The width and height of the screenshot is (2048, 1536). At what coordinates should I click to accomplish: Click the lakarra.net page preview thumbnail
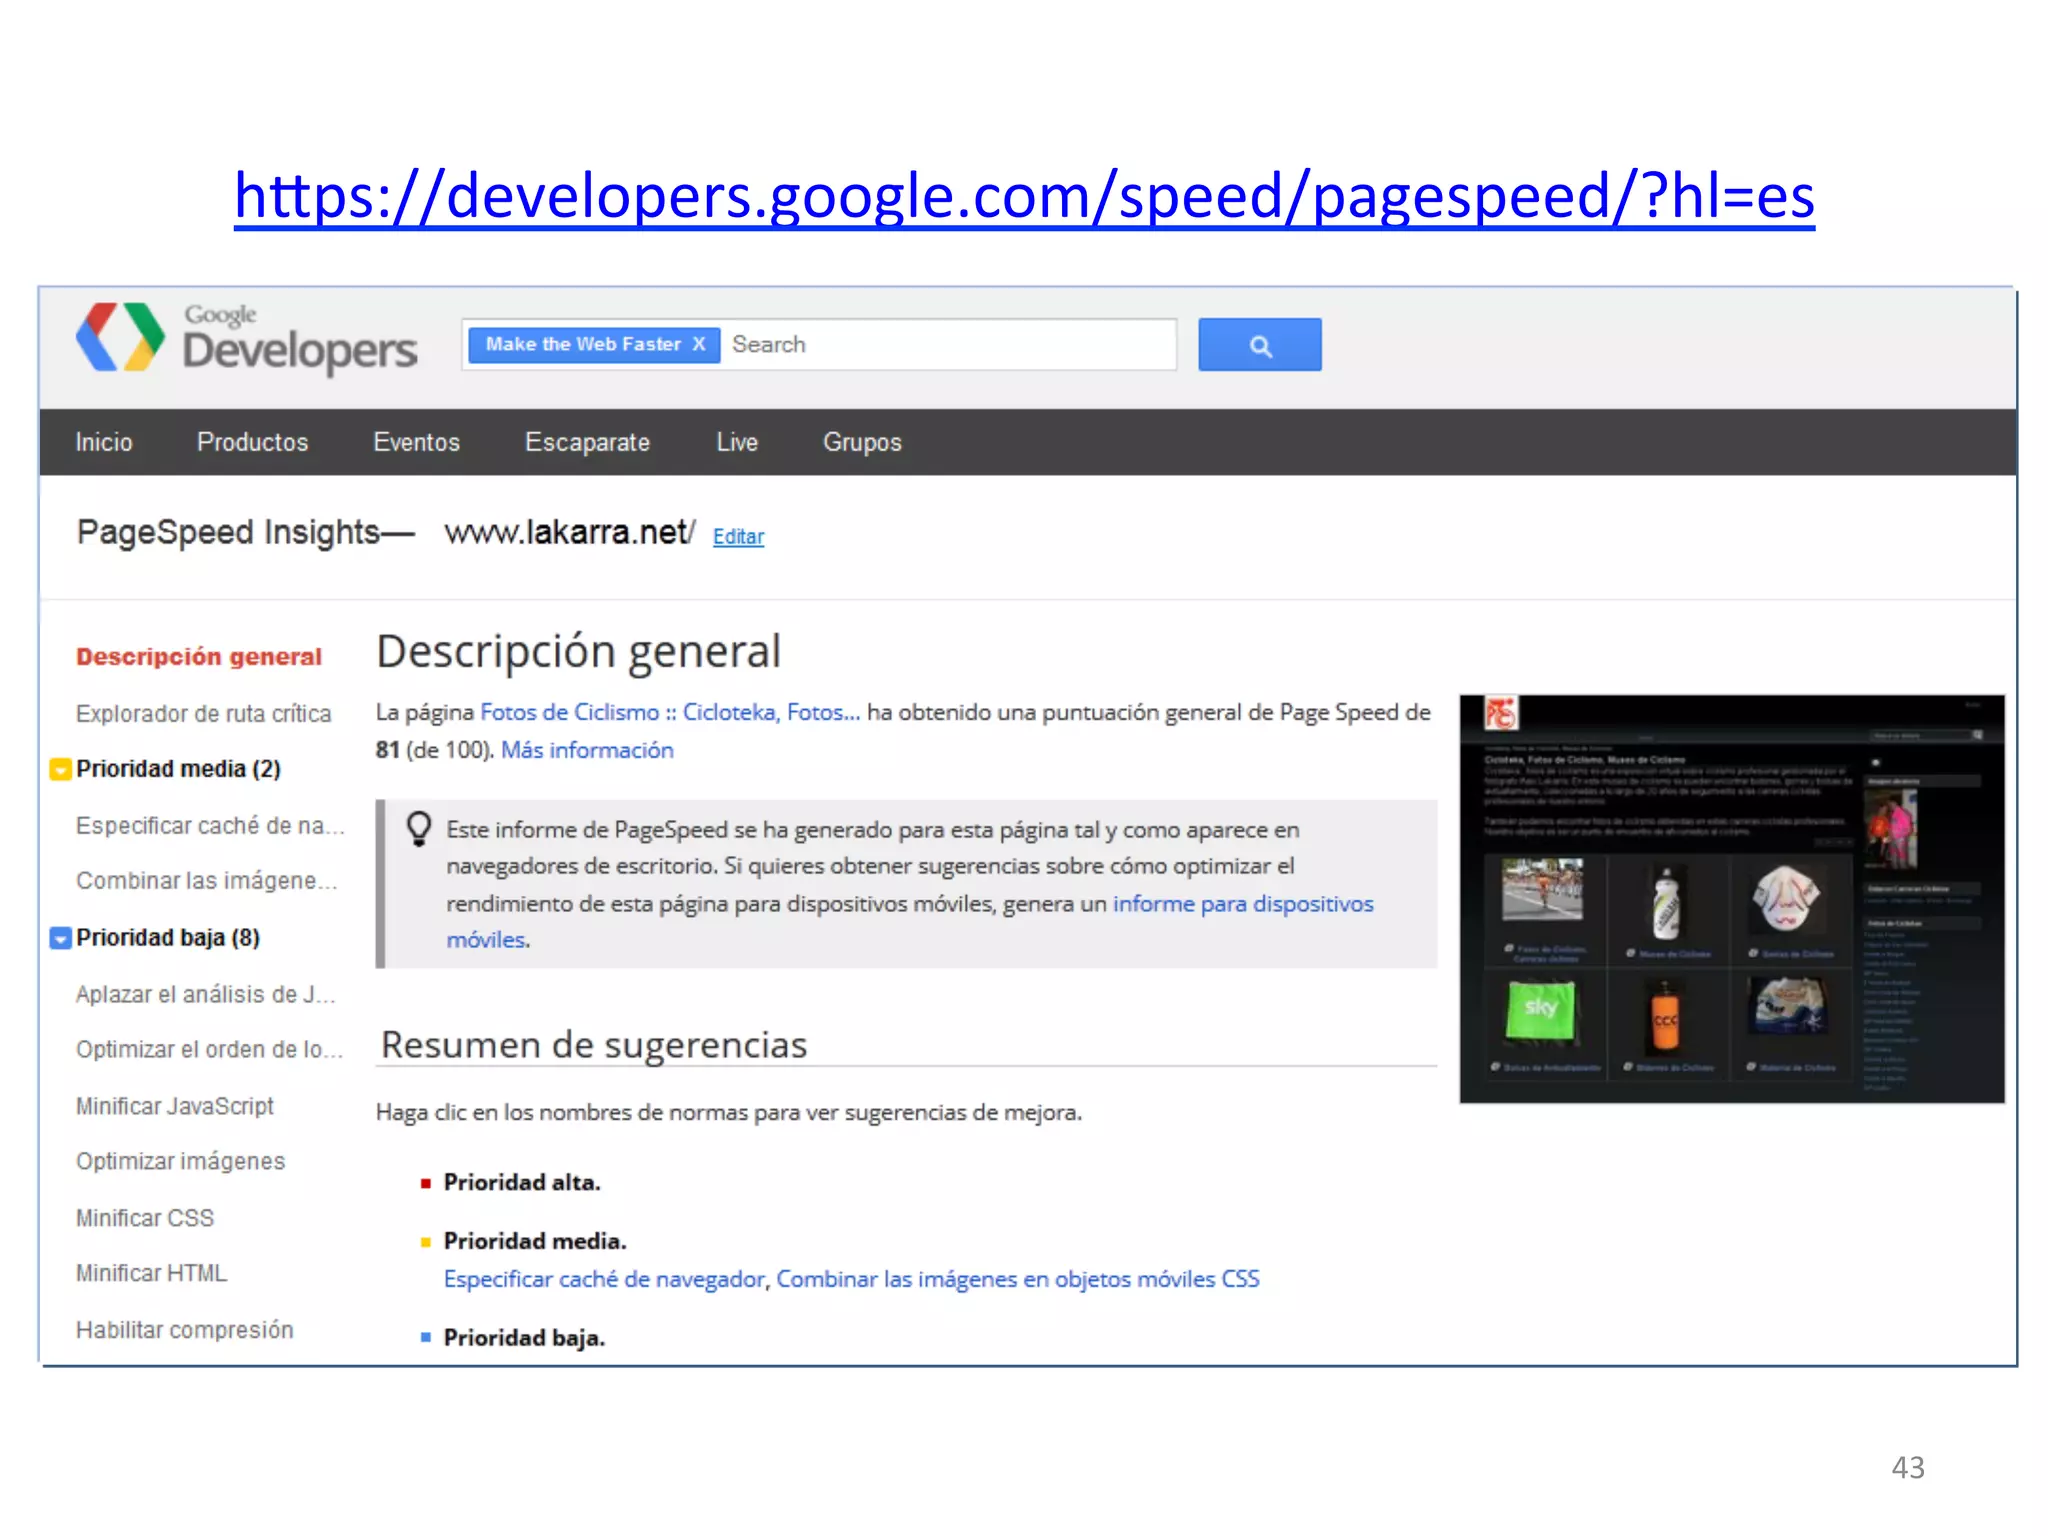(1732, 899)
